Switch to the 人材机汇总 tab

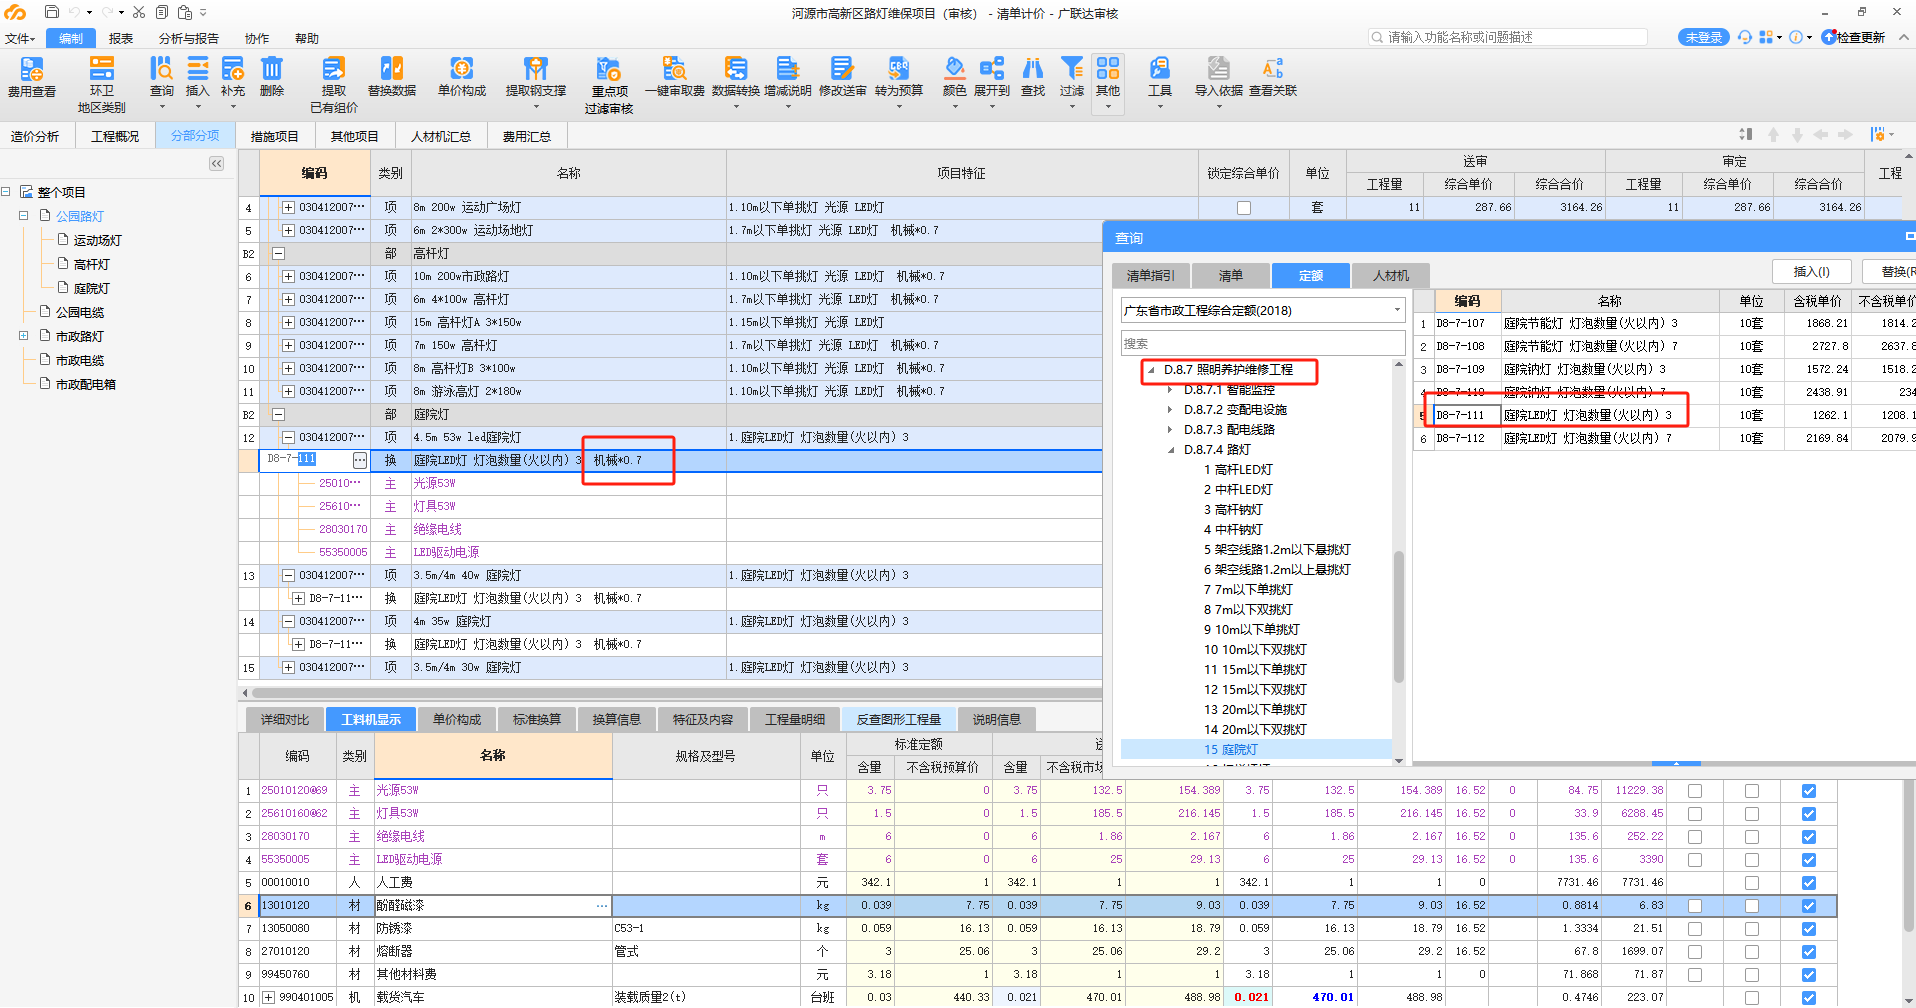(440, 136)
